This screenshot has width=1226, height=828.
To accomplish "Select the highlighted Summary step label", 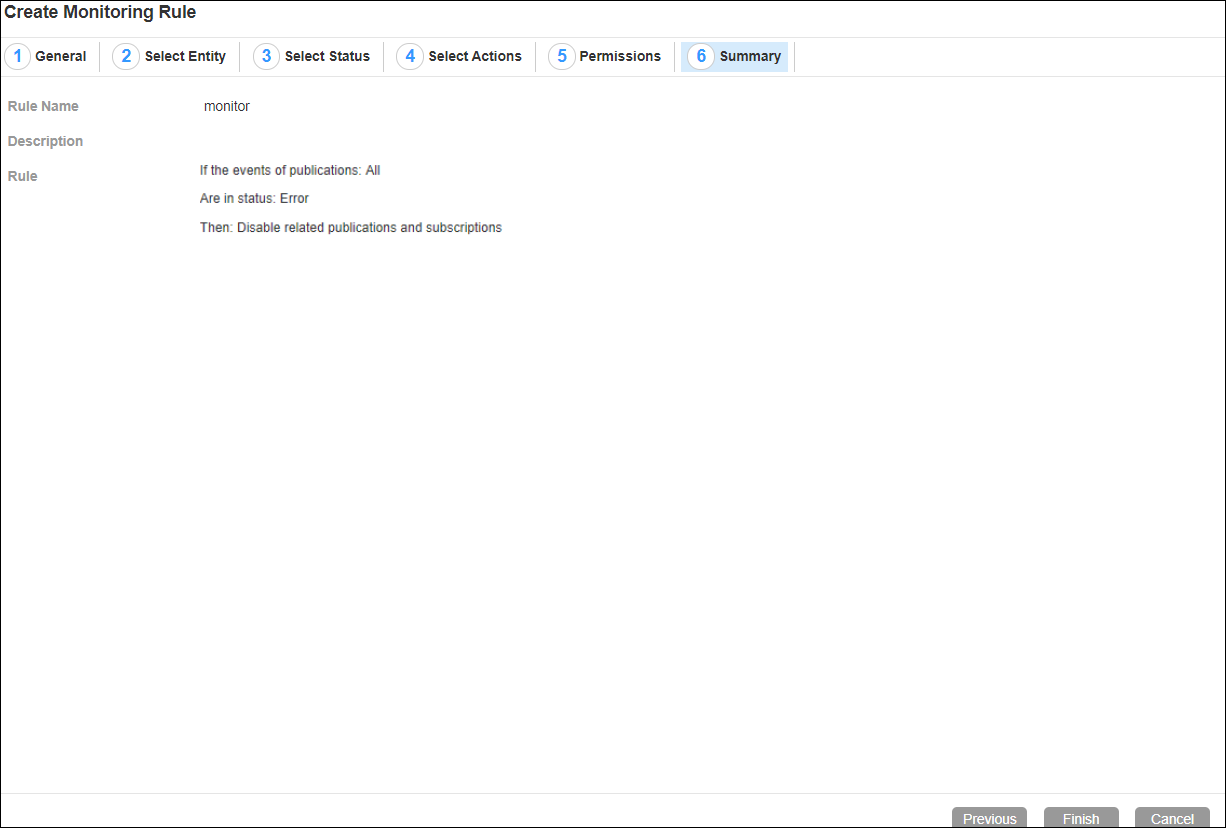I will point(750,57).
